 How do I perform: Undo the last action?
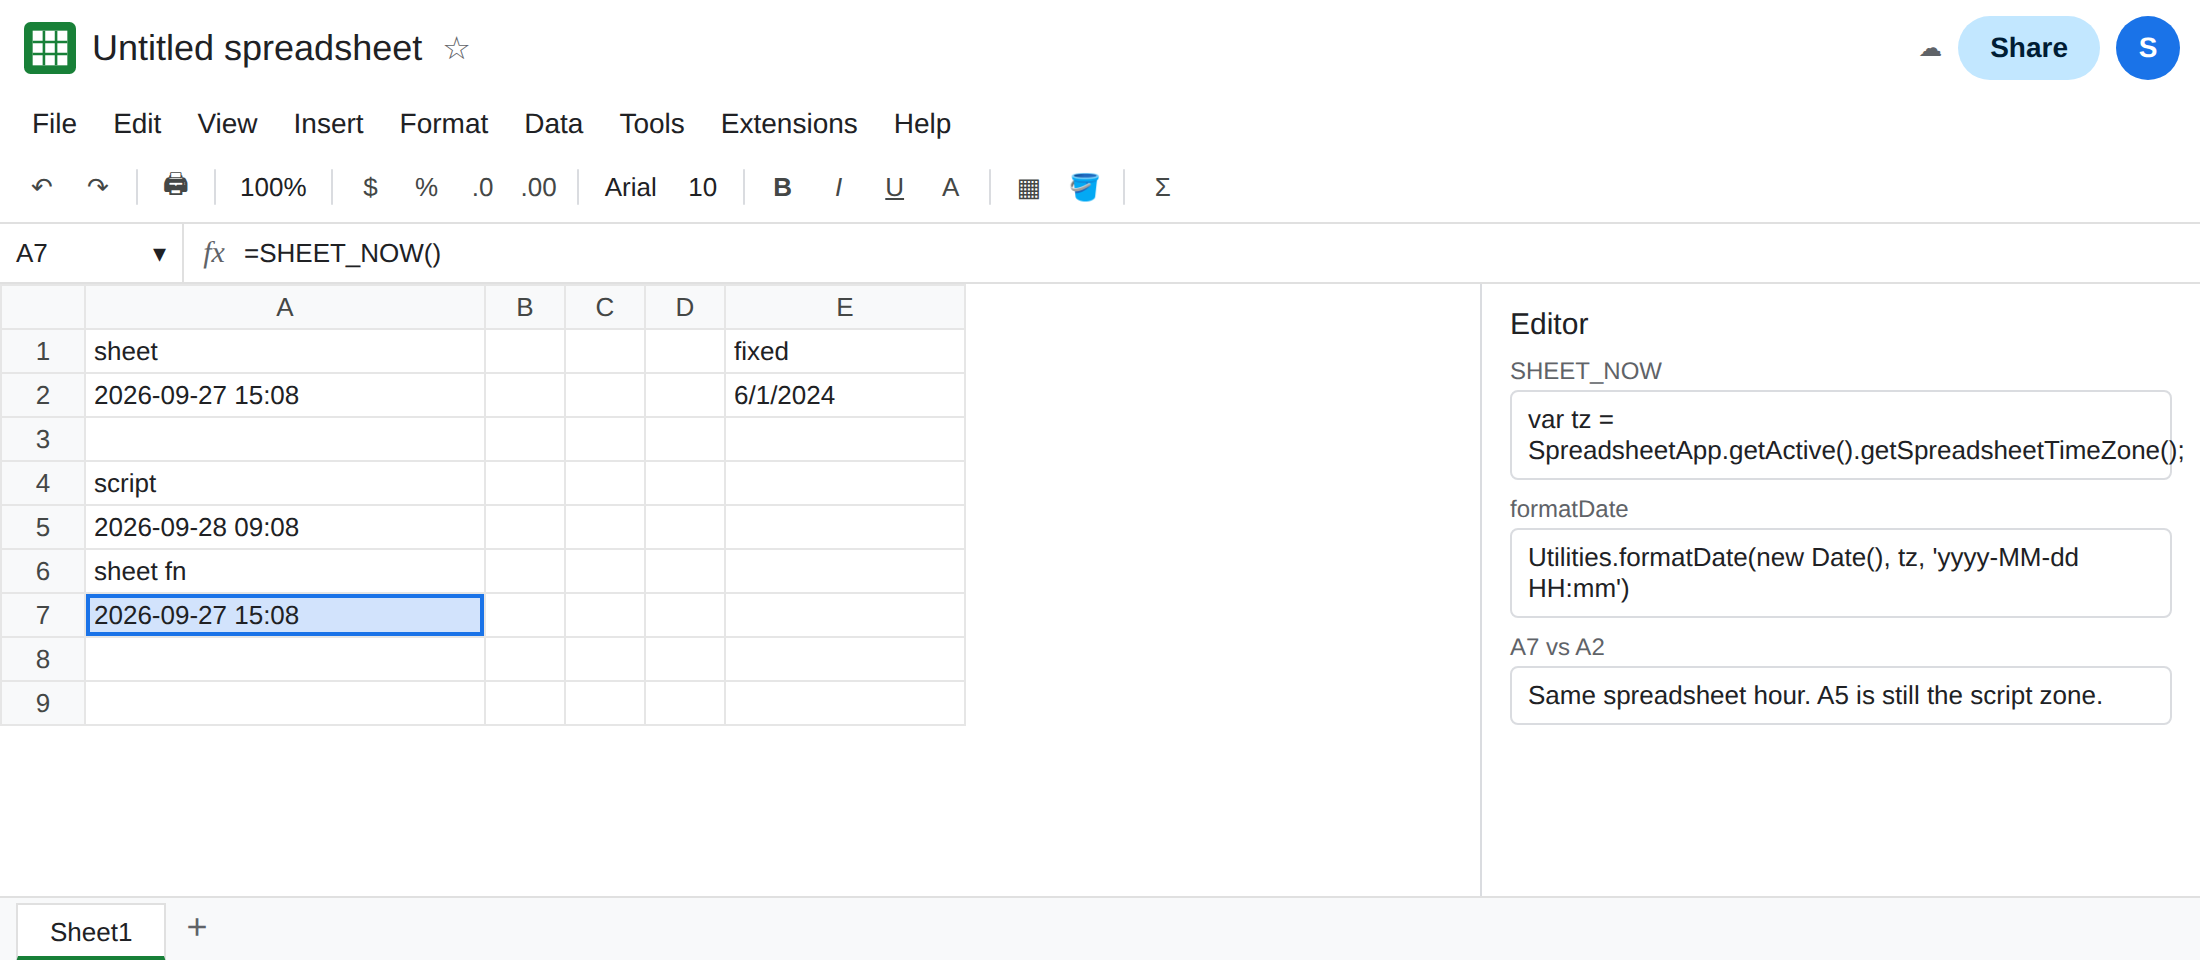click(42, 187)
